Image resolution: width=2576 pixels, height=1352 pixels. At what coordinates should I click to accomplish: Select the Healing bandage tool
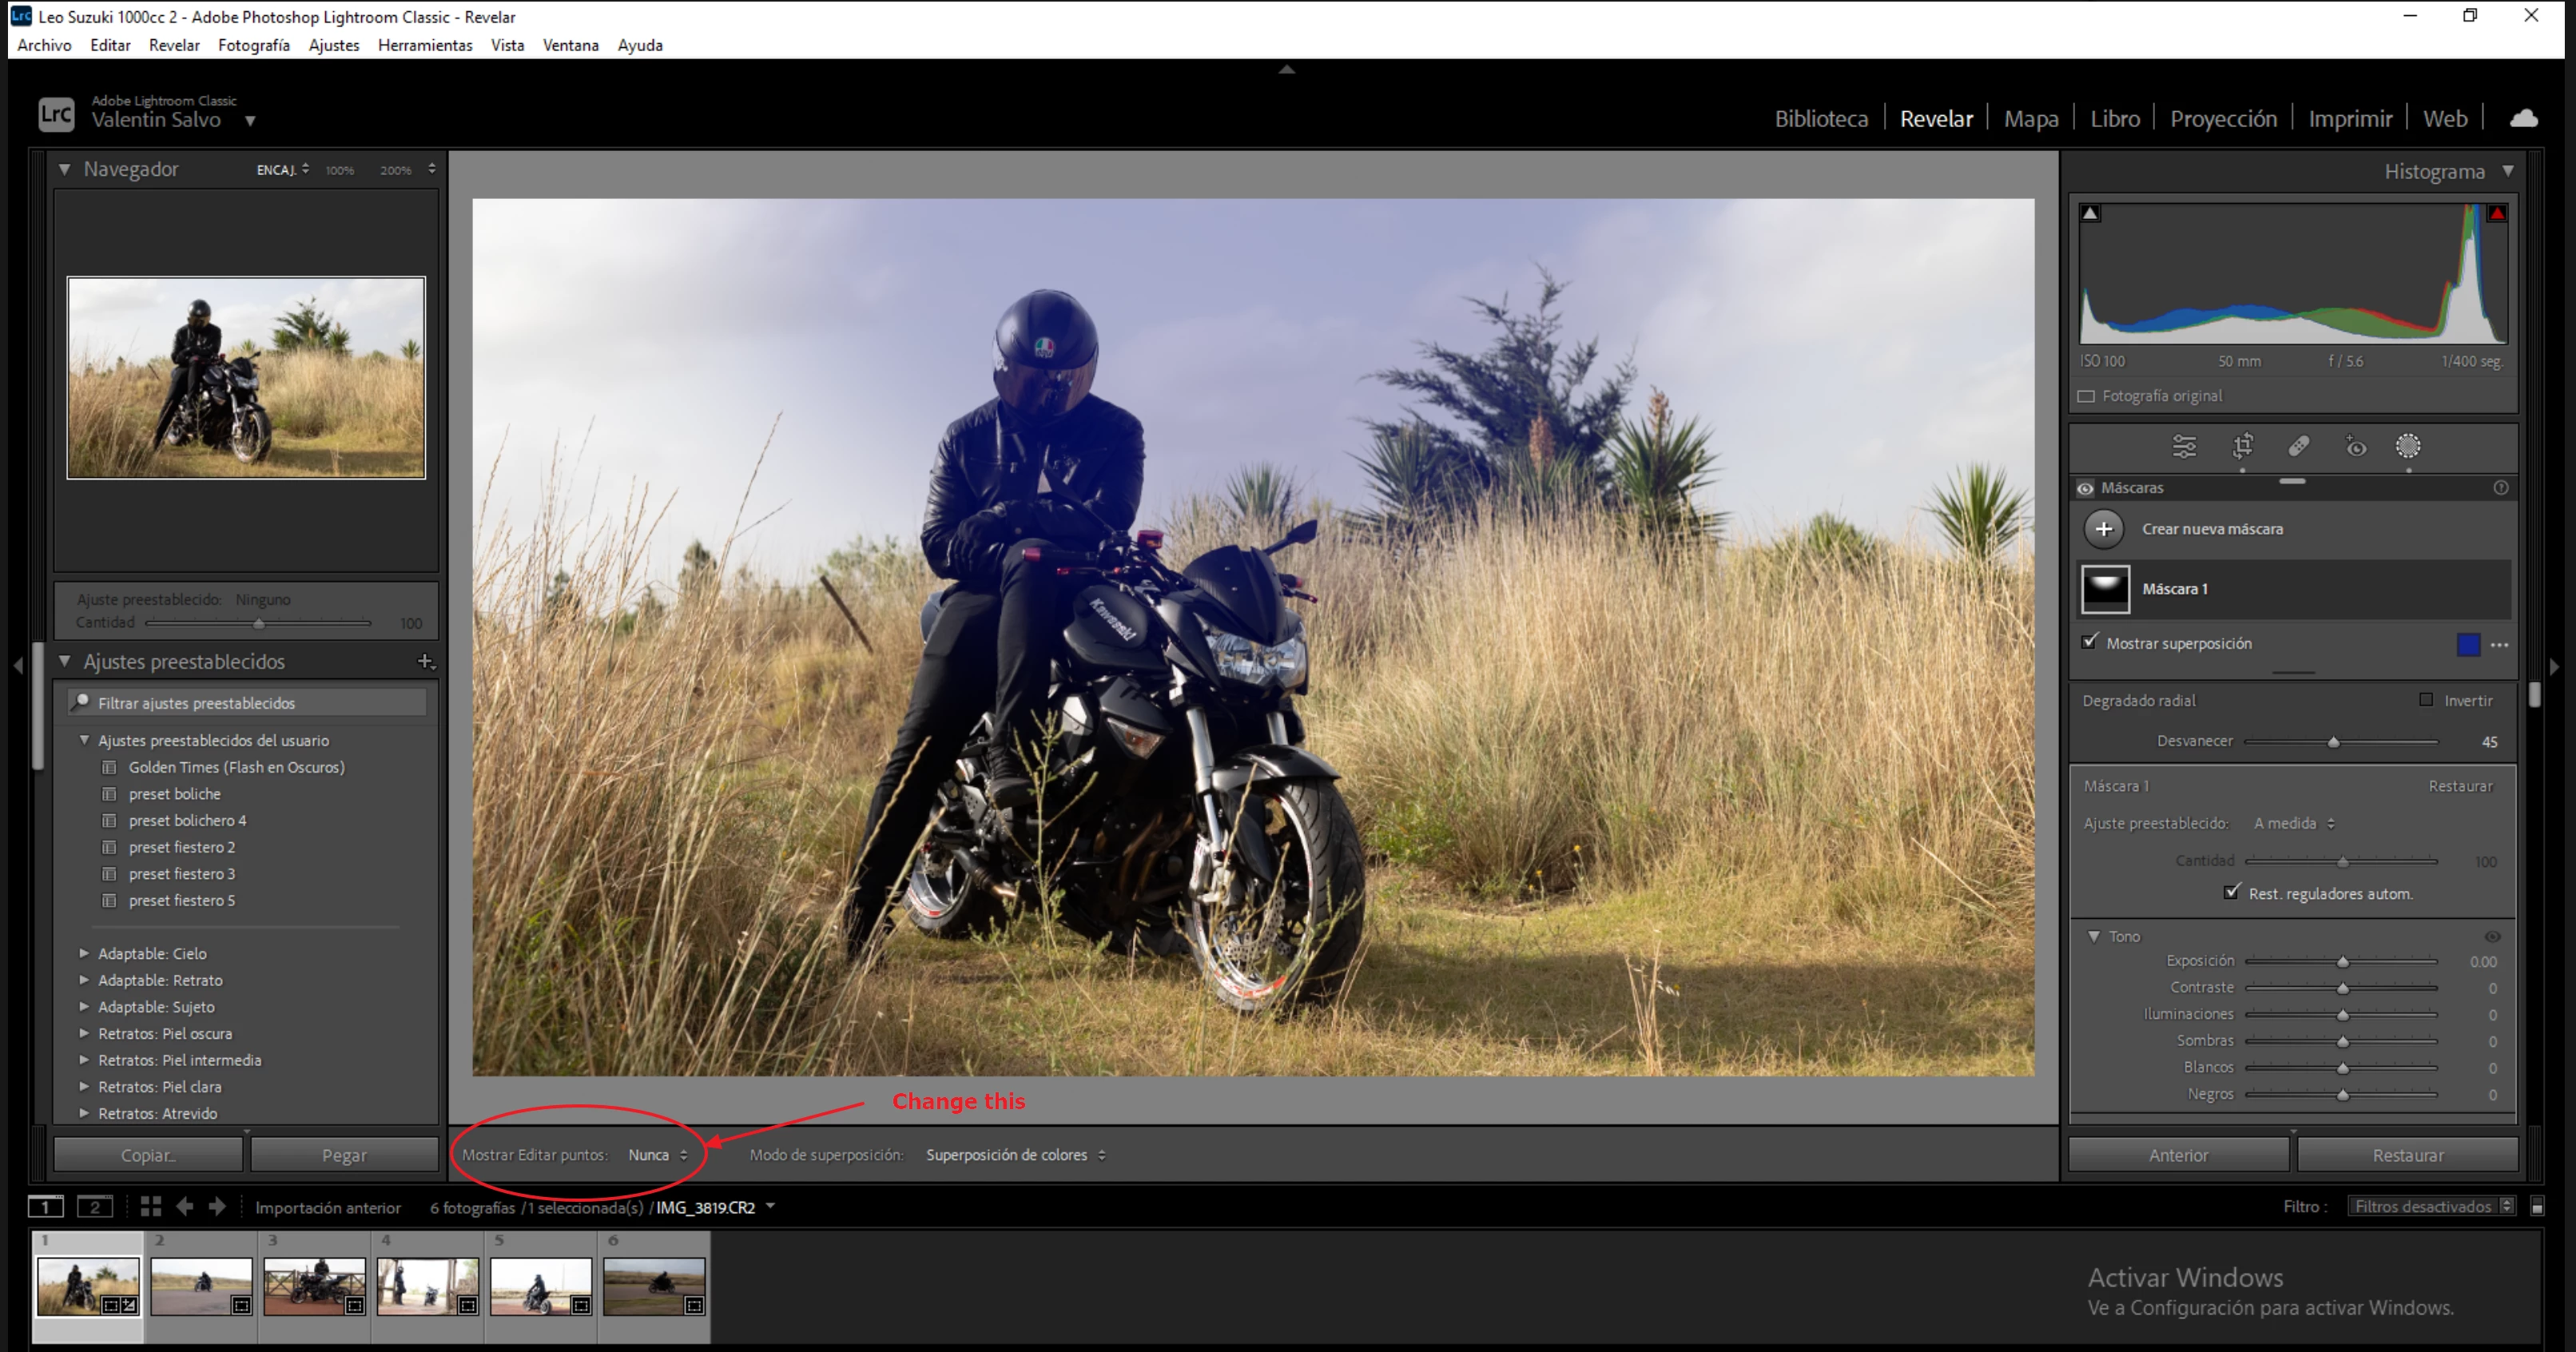point(2298,446)
